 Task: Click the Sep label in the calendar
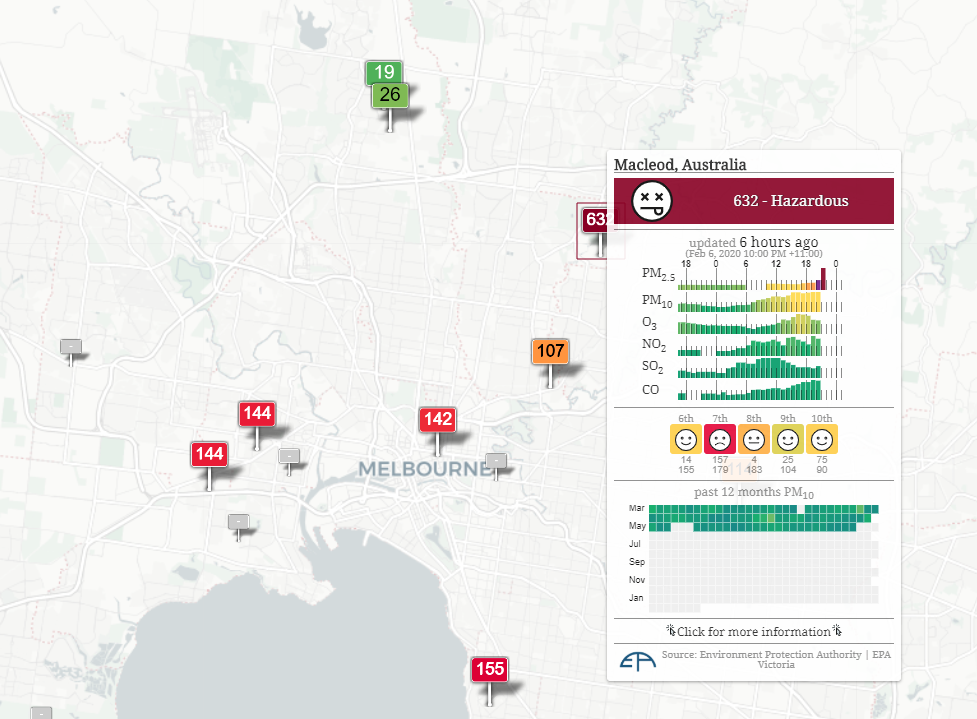637,562
